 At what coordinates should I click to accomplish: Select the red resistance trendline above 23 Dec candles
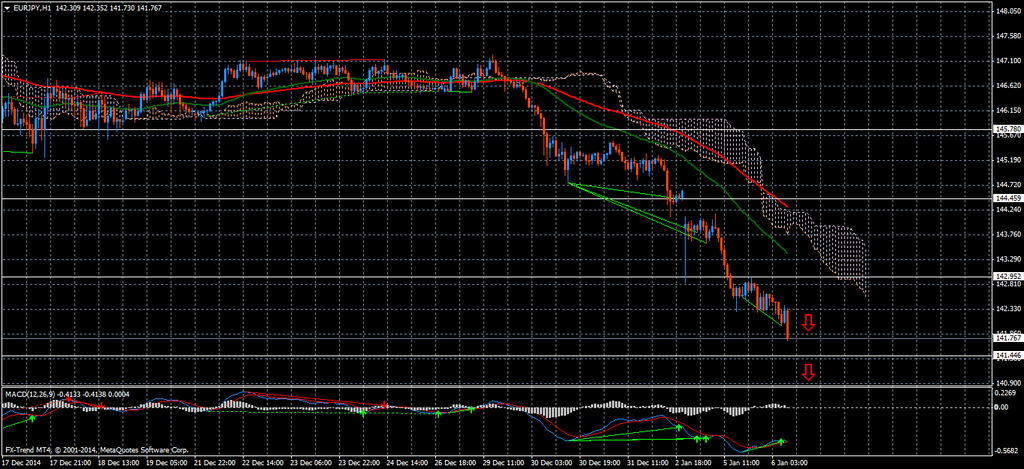pyautogui.click(x=300, y=61)
